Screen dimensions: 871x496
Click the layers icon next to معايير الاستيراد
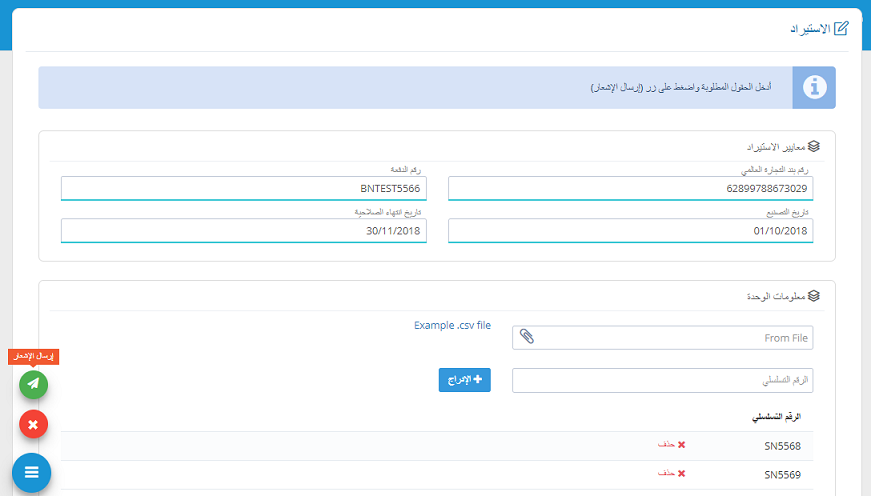[x=814, y=146]
